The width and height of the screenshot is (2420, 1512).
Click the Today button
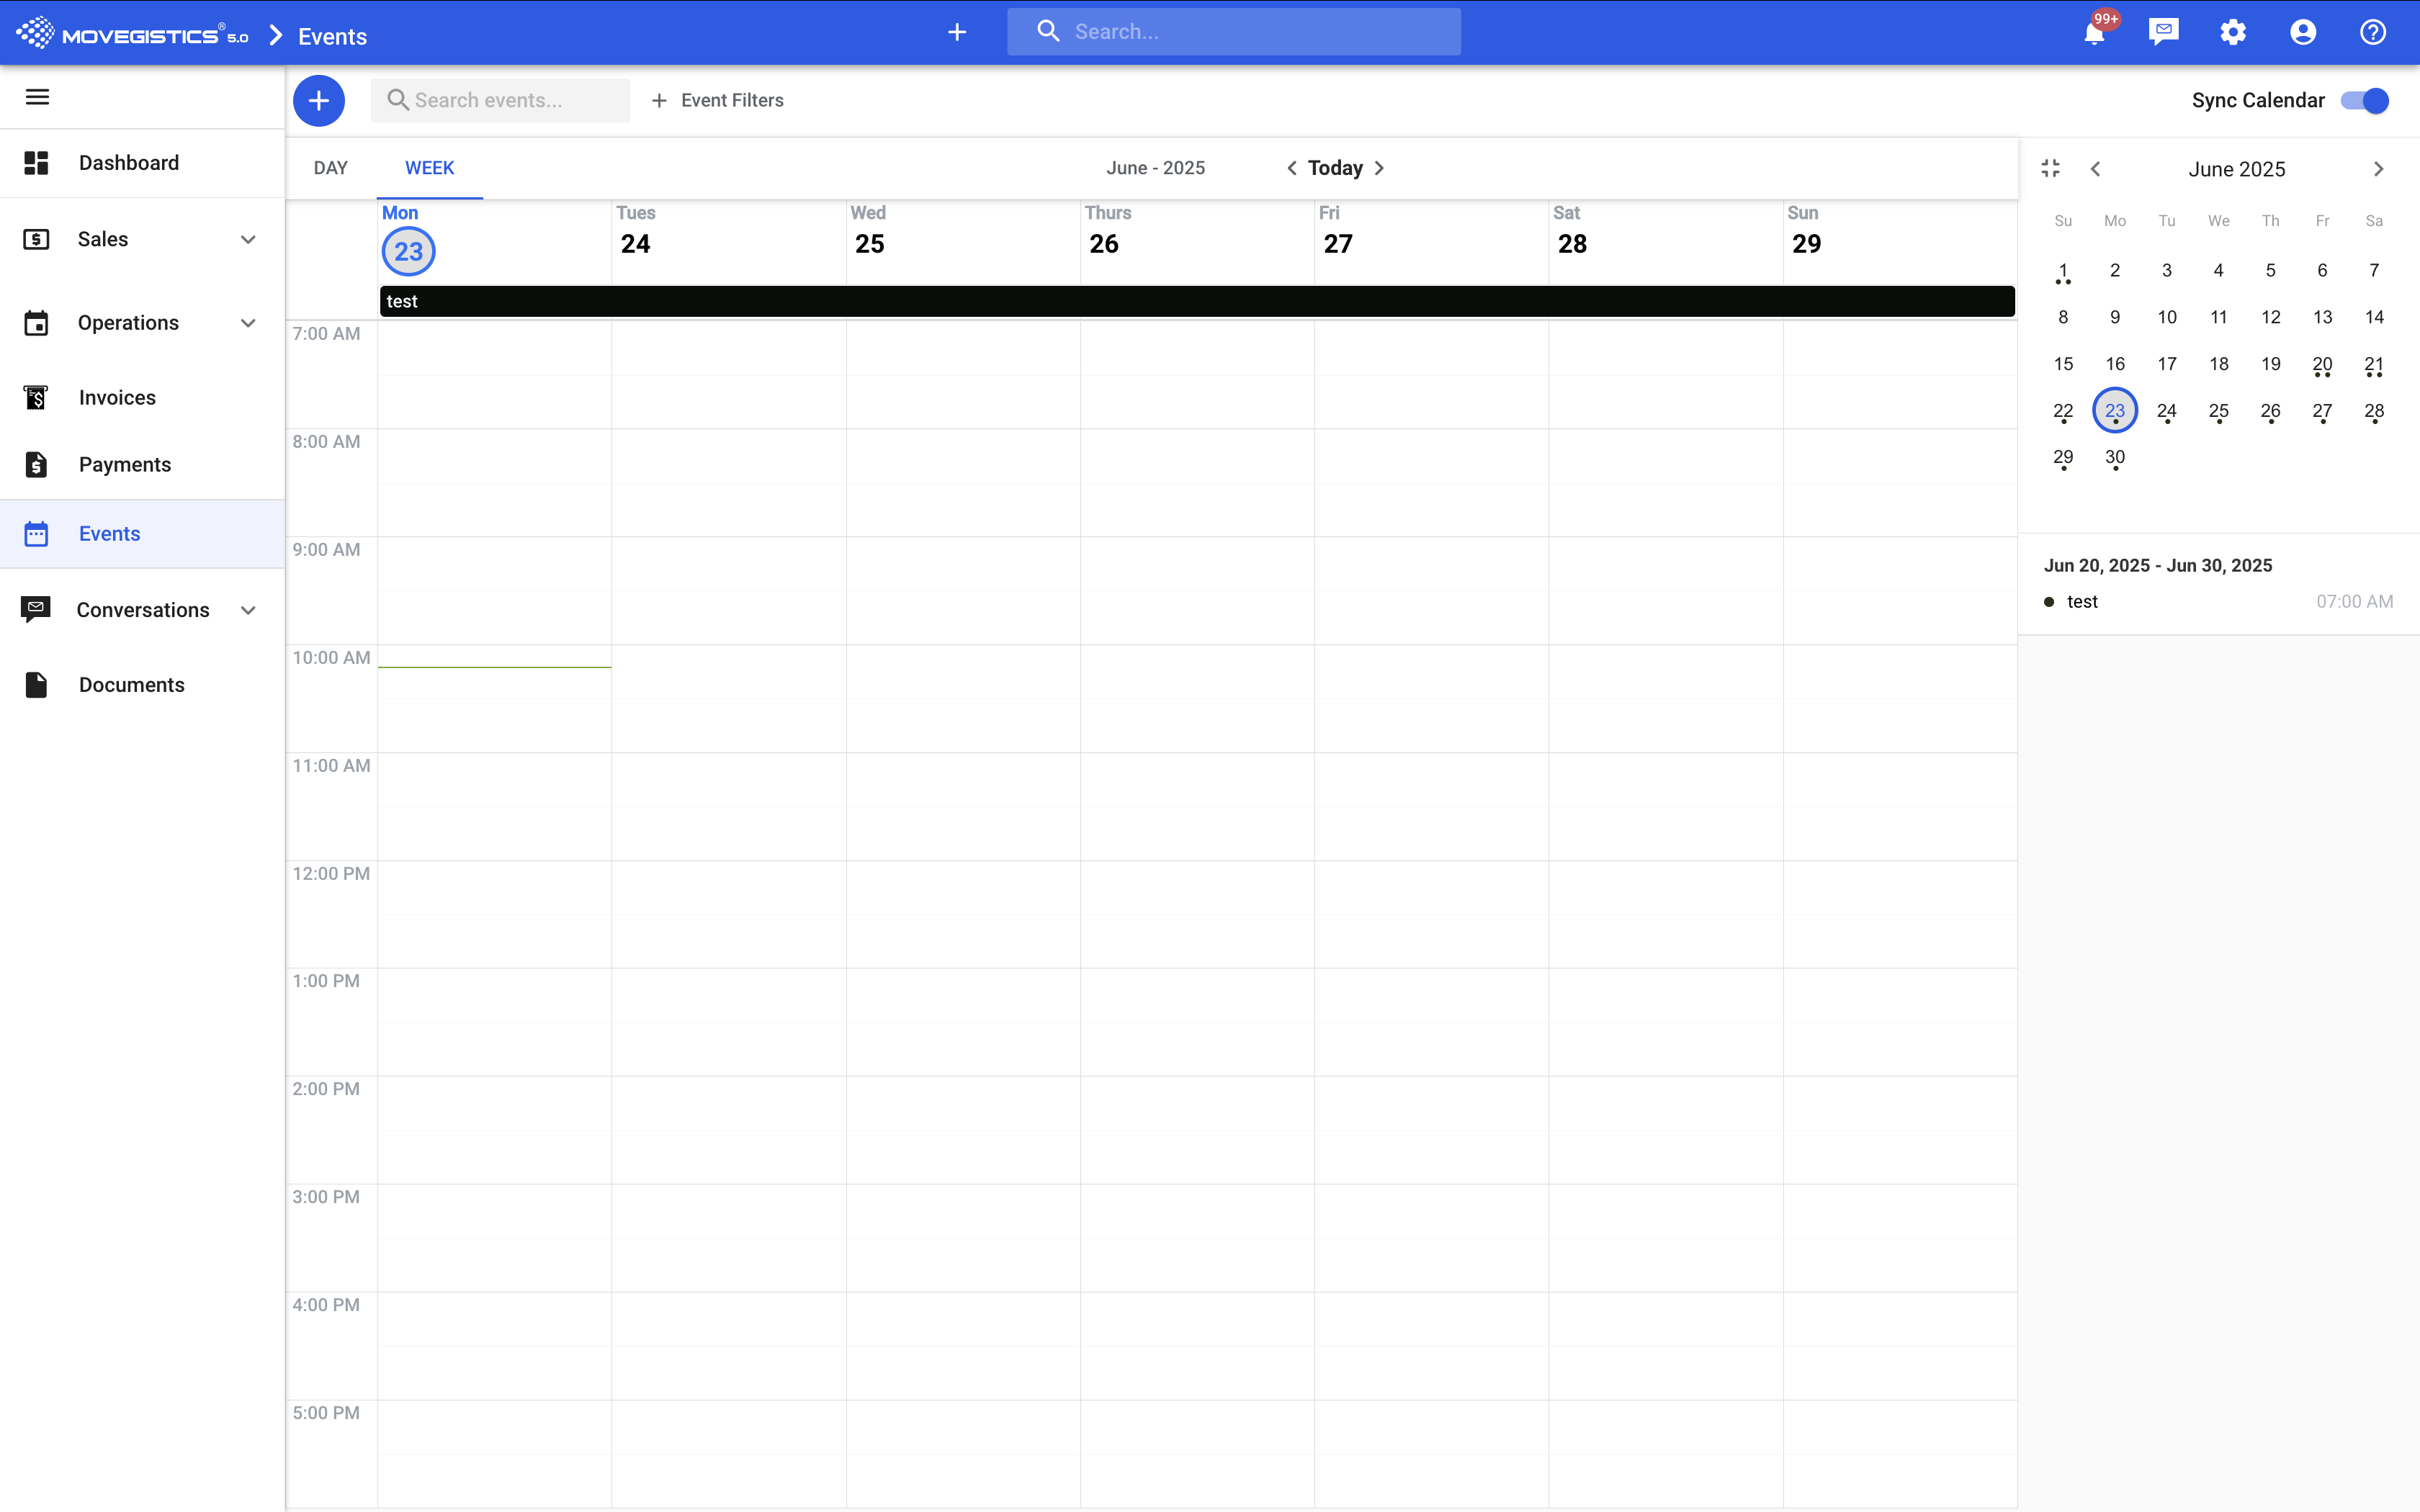click(x=1335, y=168)
